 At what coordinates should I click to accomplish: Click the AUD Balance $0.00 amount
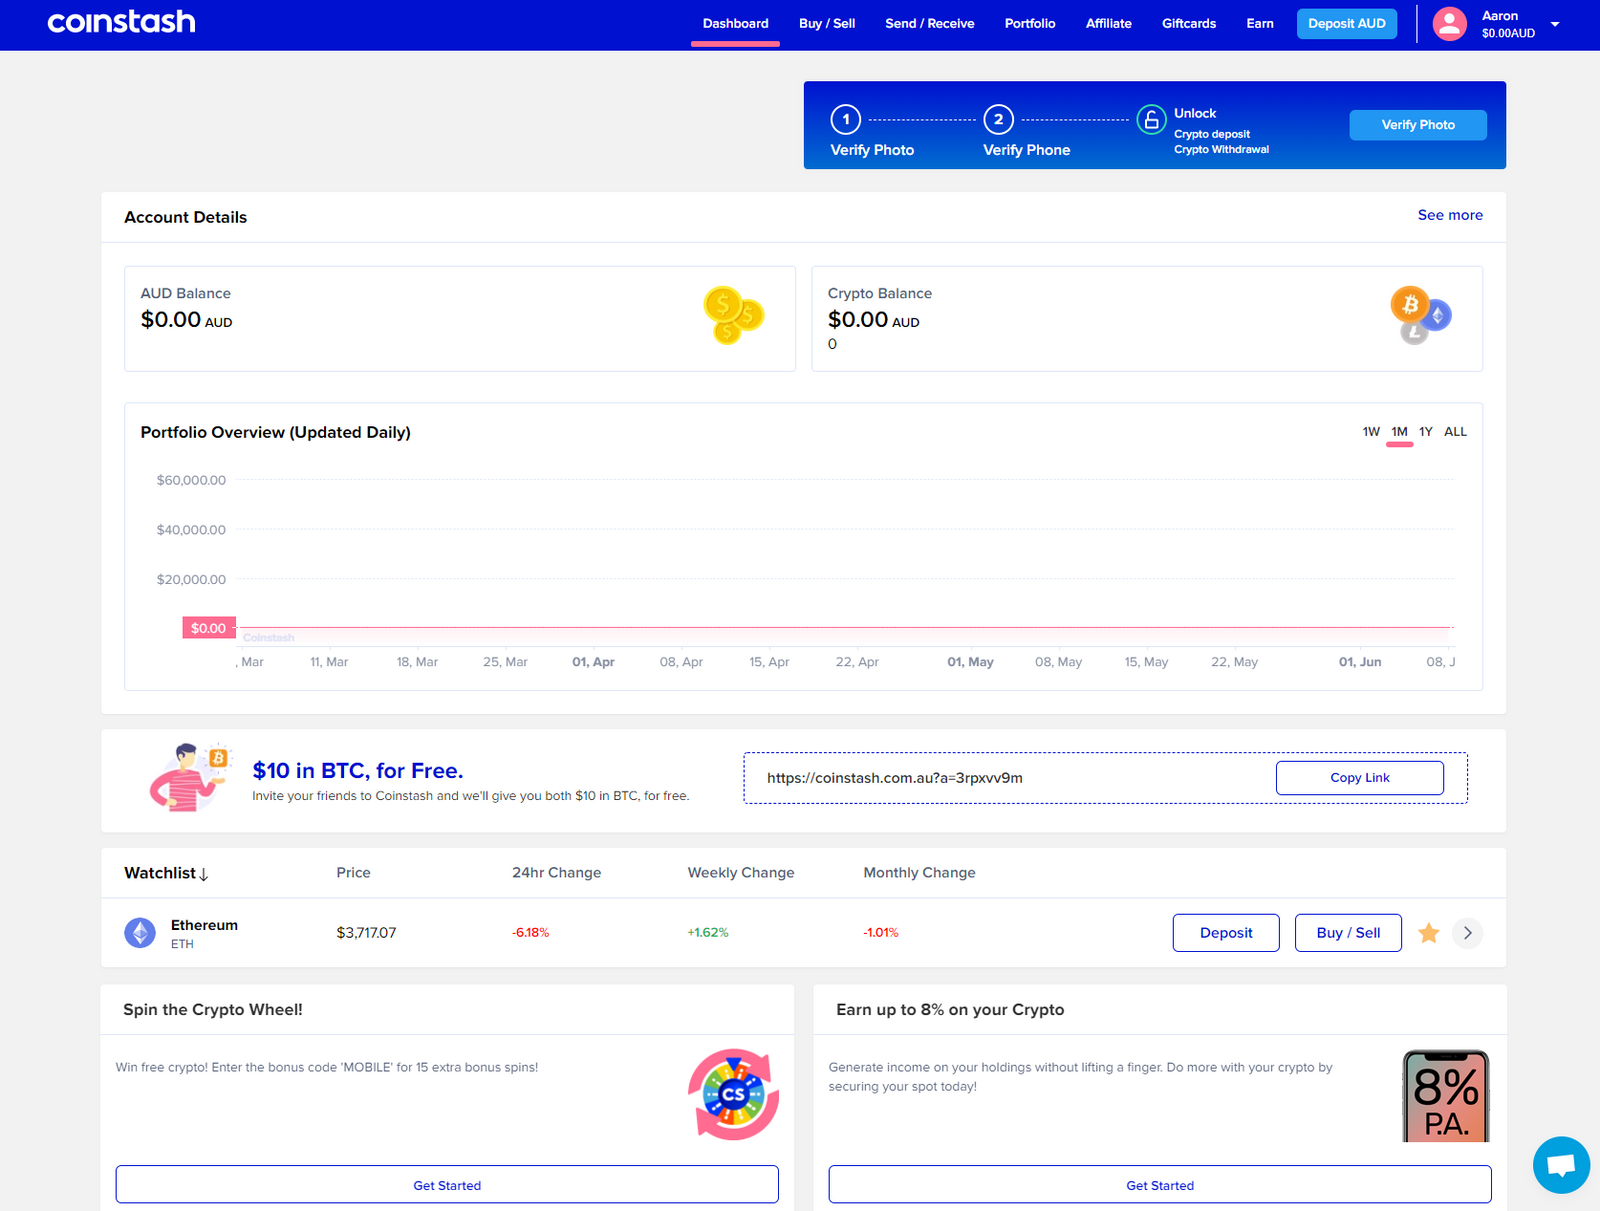tap(186, 320)
